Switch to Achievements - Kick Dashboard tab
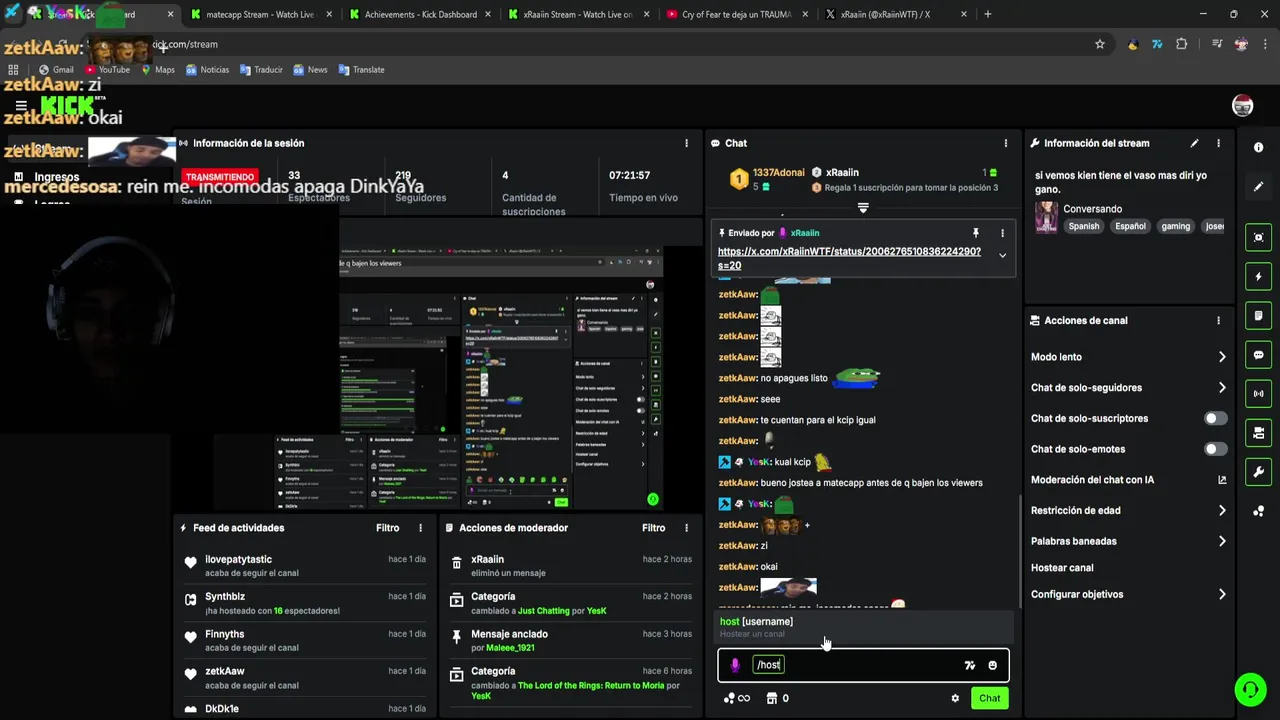The height and width of the screenshot is (720, 1280). (420, 14)
